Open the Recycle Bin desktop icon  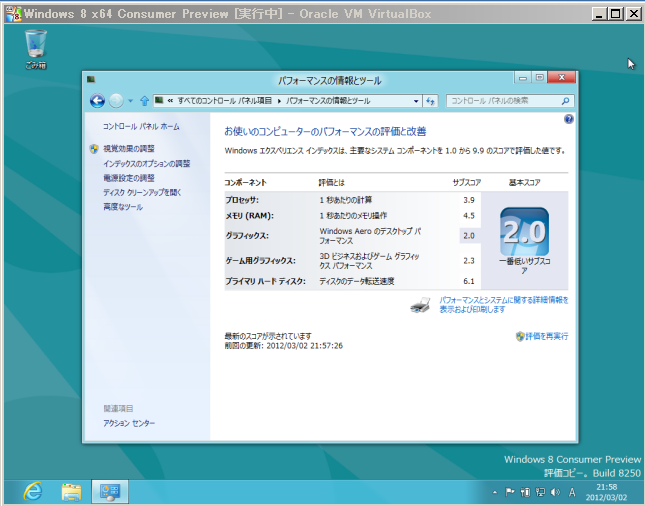point(36,48)
